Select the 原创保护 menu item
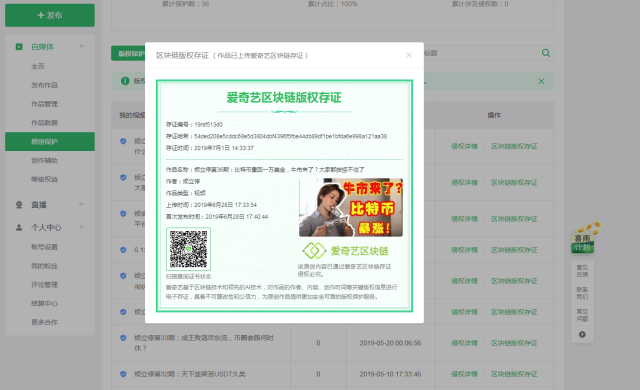640x390 pixels. (x=50, y=142)
